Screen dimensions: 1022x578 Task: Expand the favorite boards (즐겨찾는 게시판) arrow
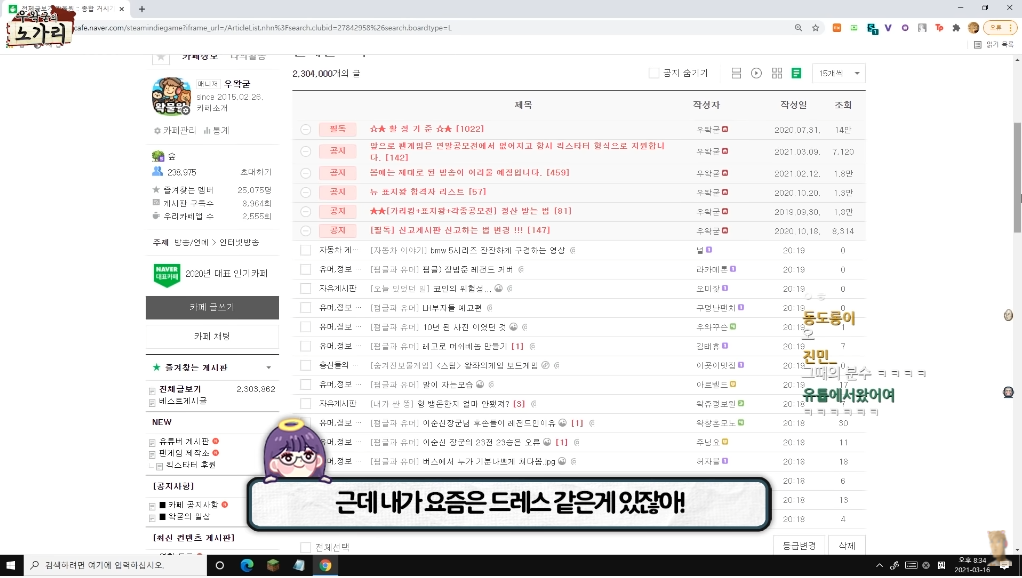(x=269, y=368)
